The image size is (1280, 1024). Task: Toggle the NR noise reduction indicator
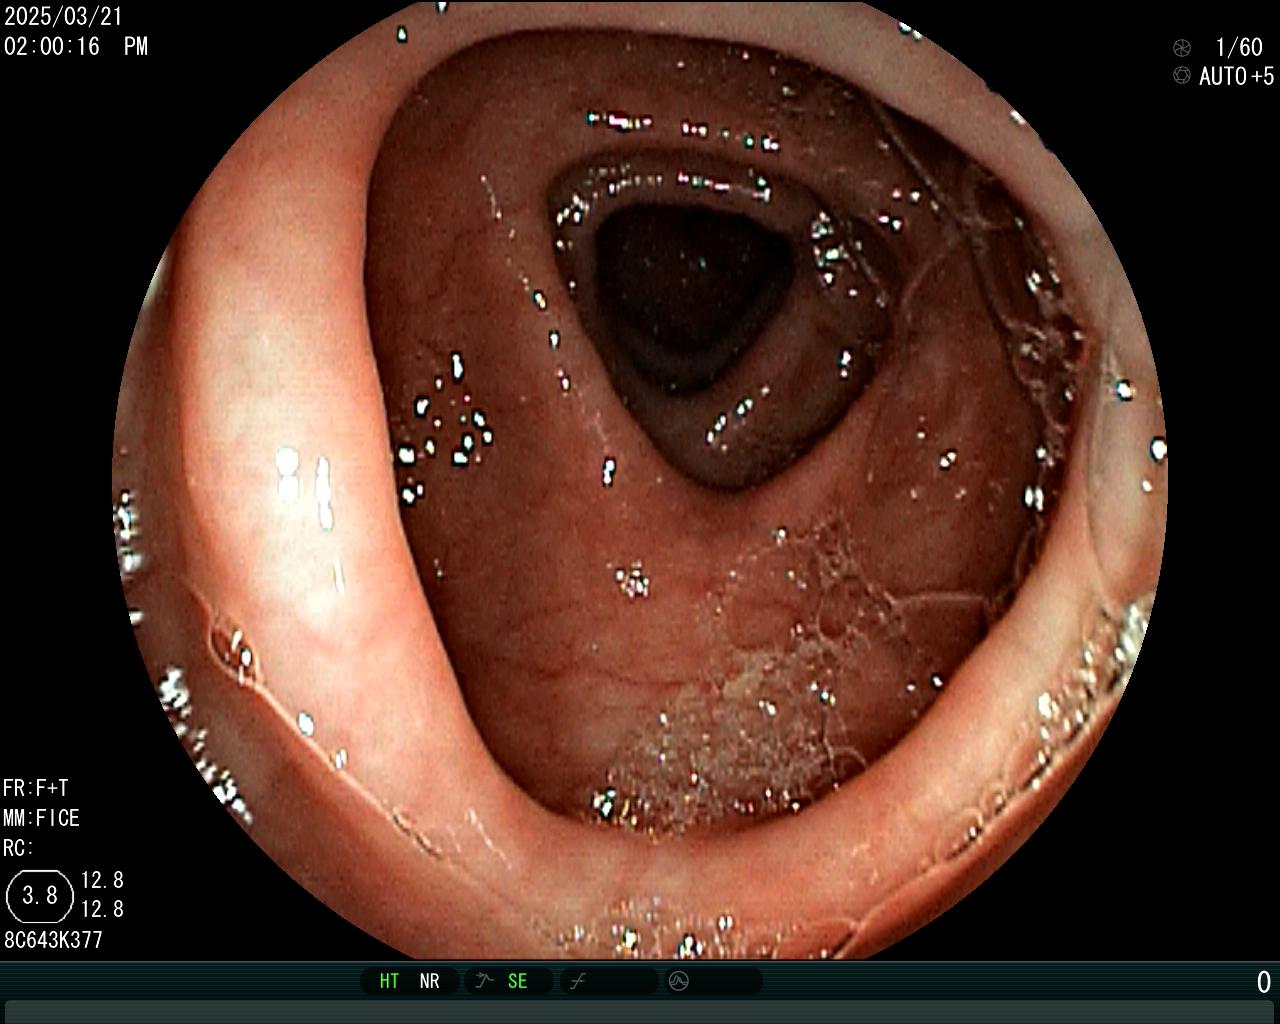pos(429,981)
